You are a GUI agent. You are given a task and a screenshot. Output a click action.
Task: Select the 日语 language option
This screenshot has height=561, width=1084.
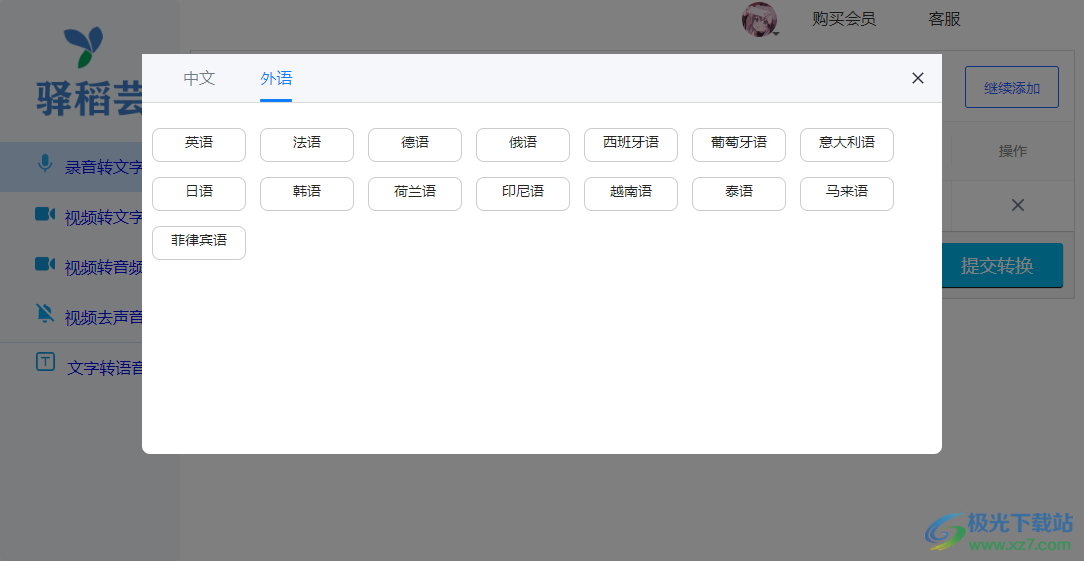[x=199, y=193]
